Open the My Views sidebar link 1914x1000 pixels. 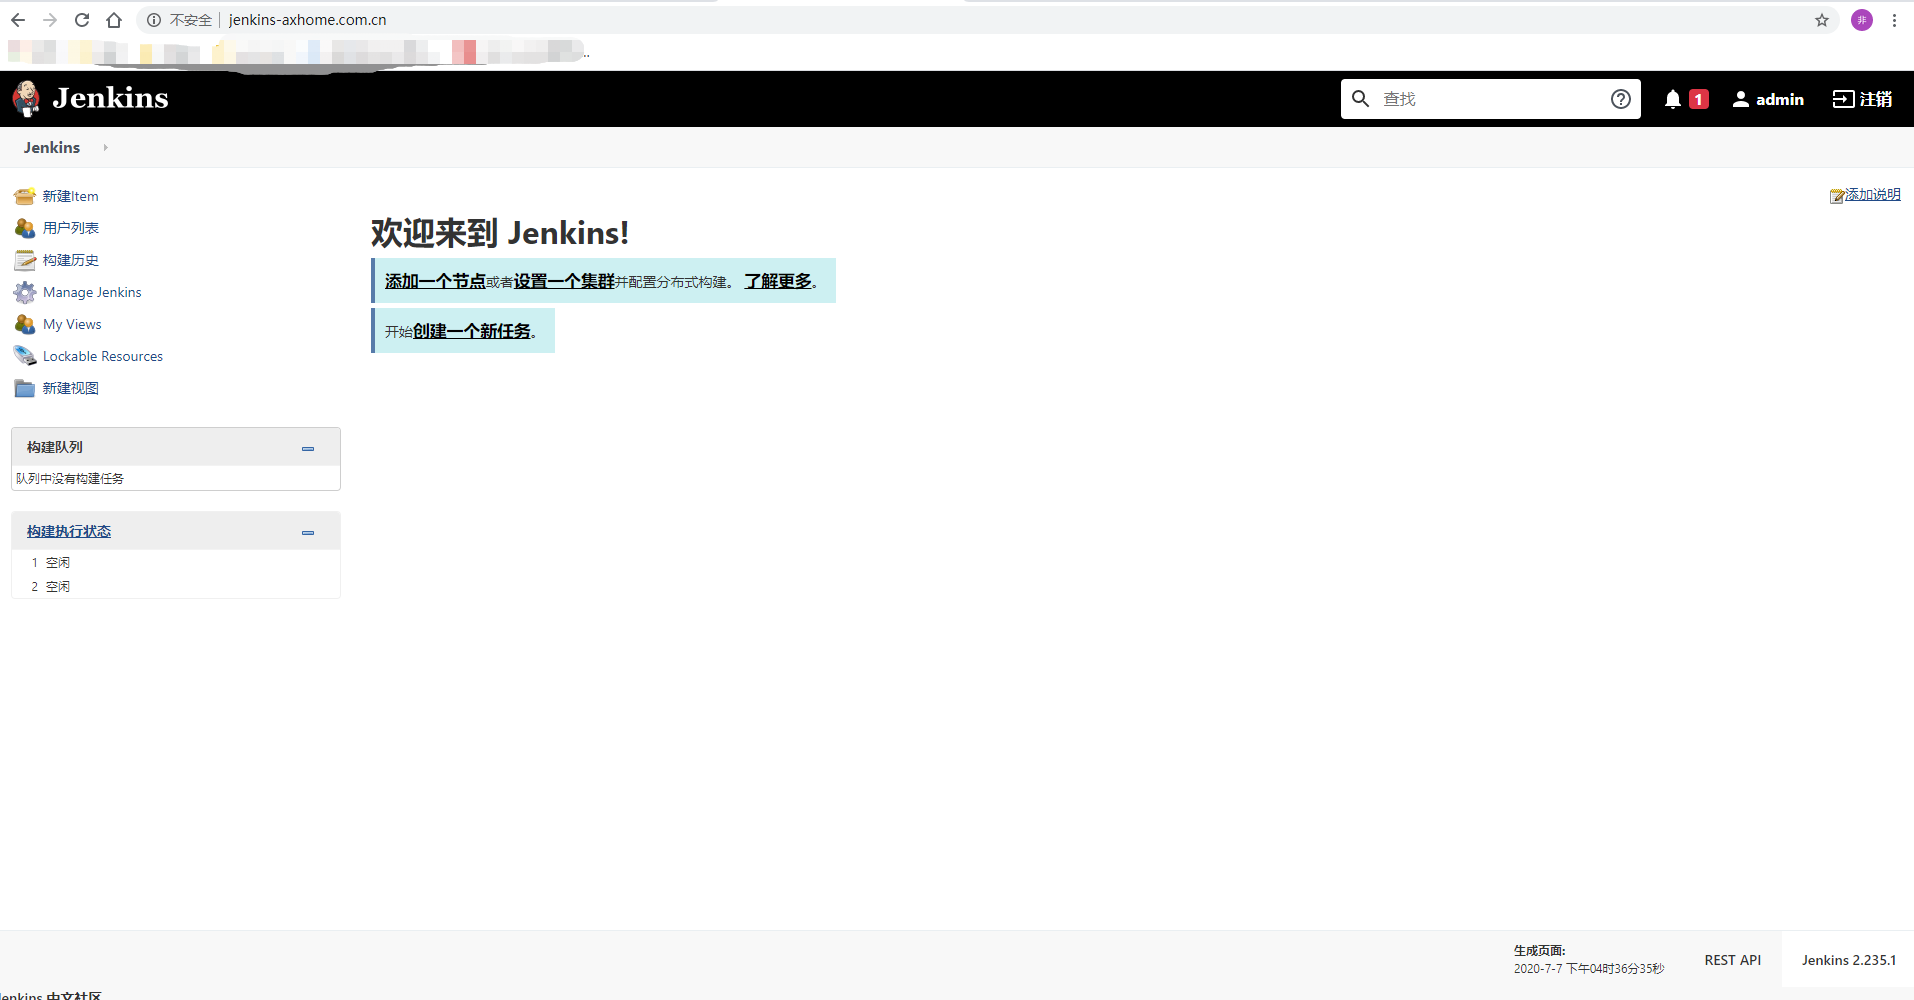tap(72, 324)
